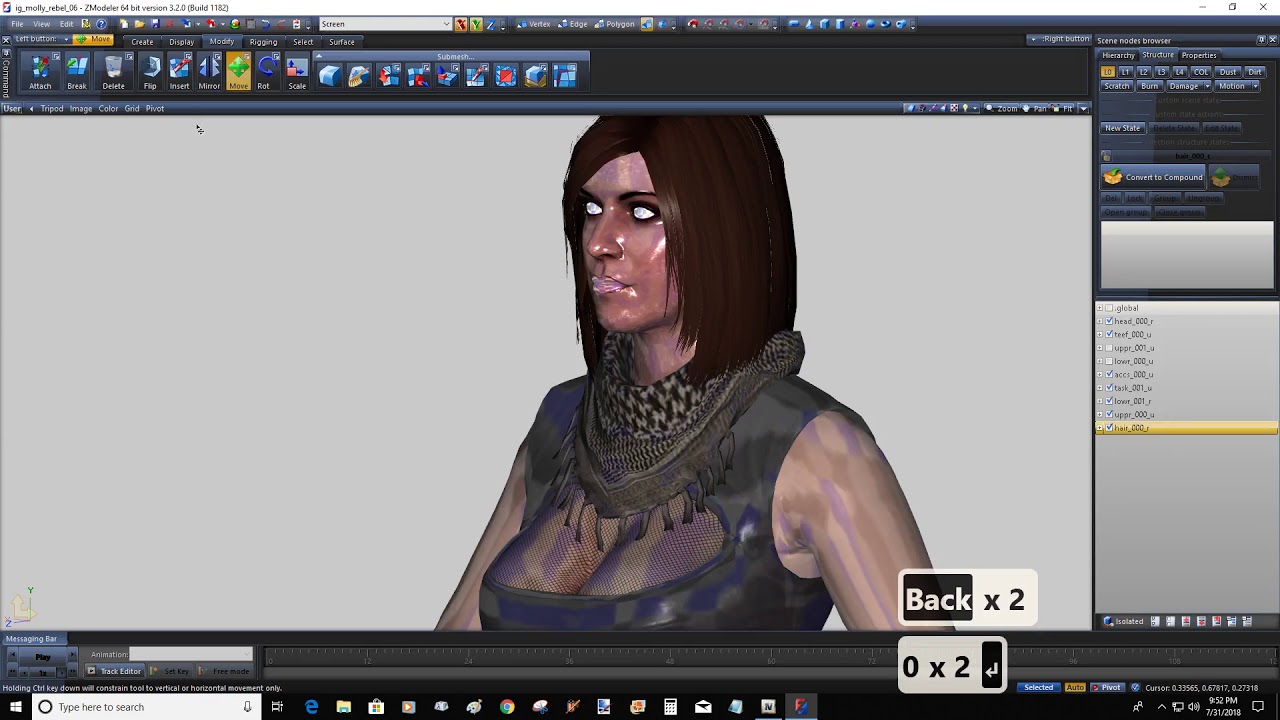Select the Mirror tool

tap(209, 73)
